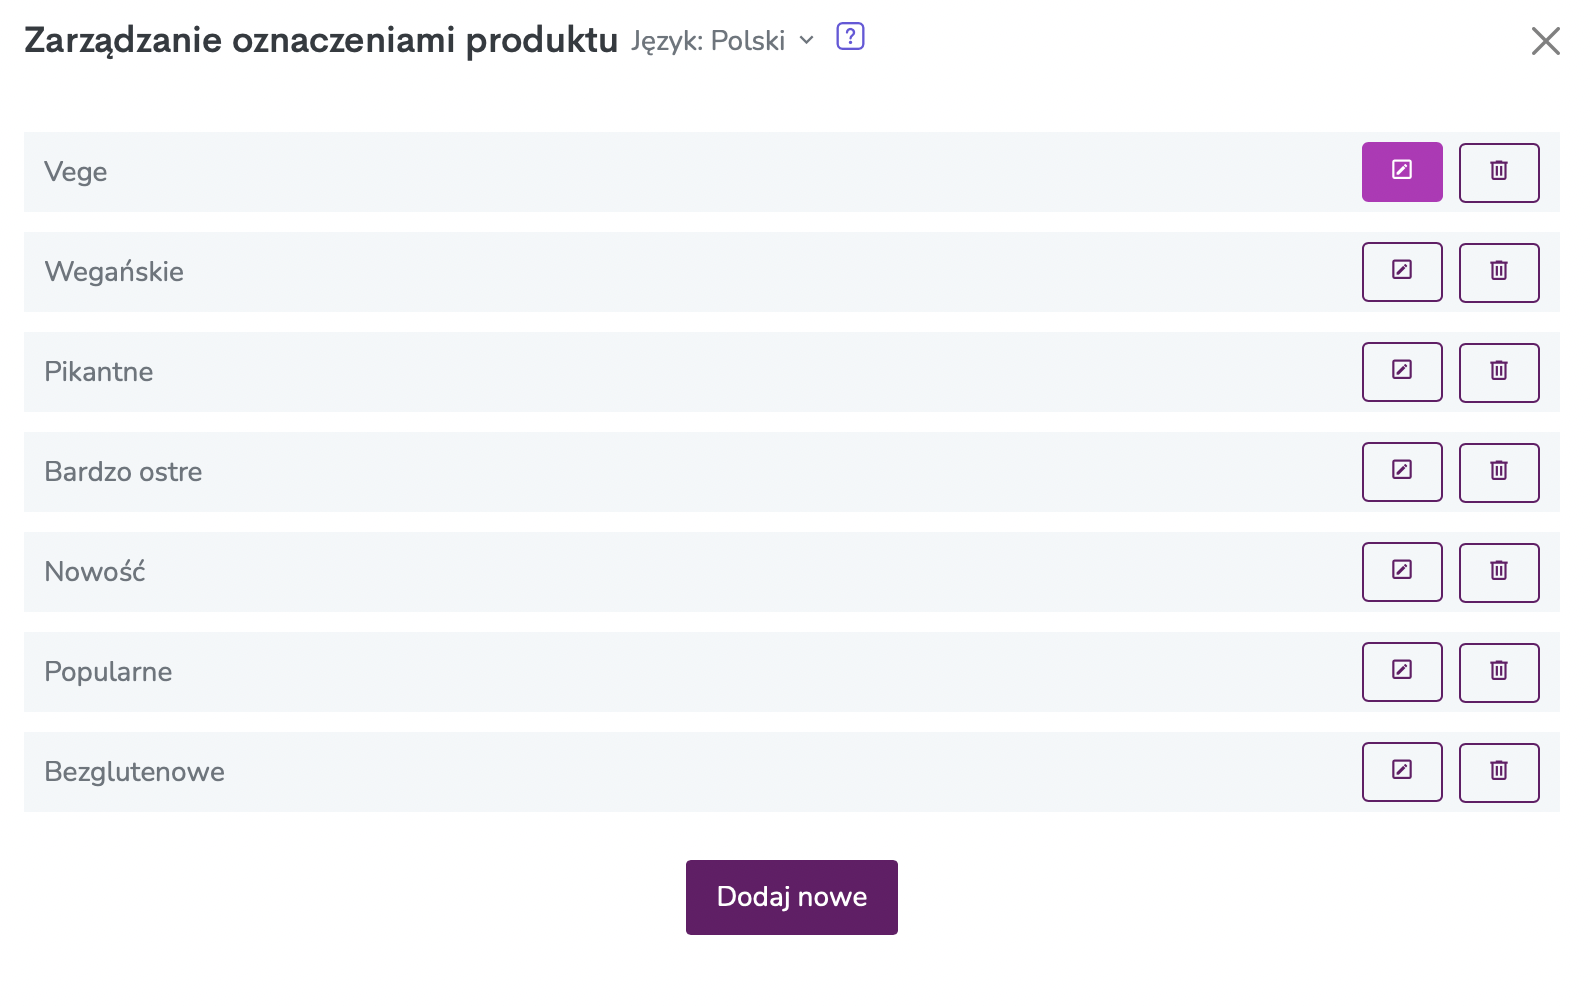This screenshot has height=1006, width=1590.
Task: Delete the Popularne label
Action: point(1499,672)
